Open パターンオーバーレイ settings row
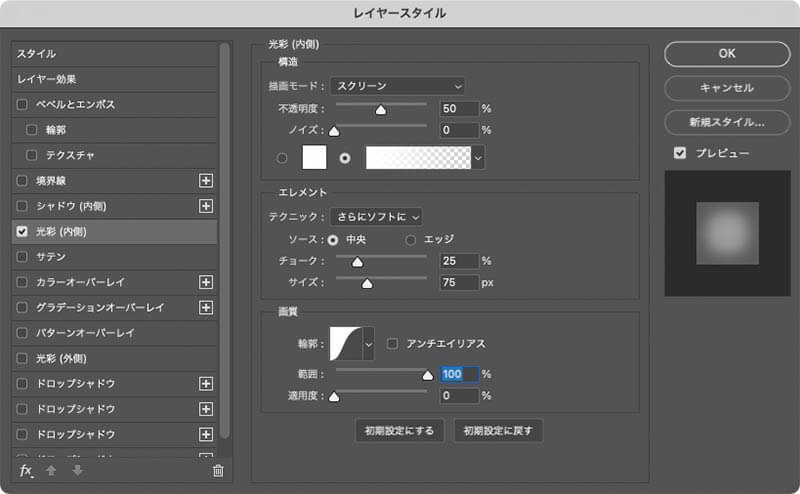Viewport: 800px width, 494px height. click(114, 333)
